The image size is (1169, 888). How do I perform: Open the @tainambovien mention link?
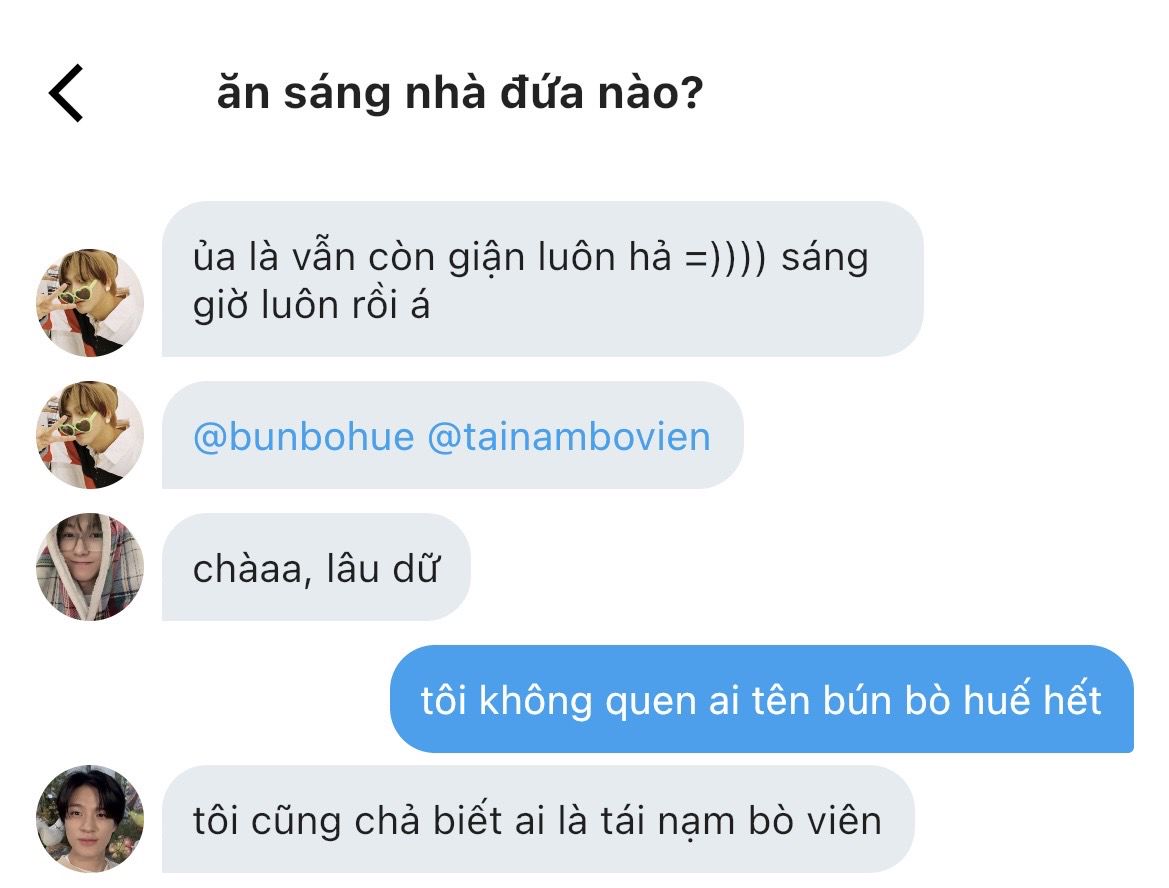569,436
